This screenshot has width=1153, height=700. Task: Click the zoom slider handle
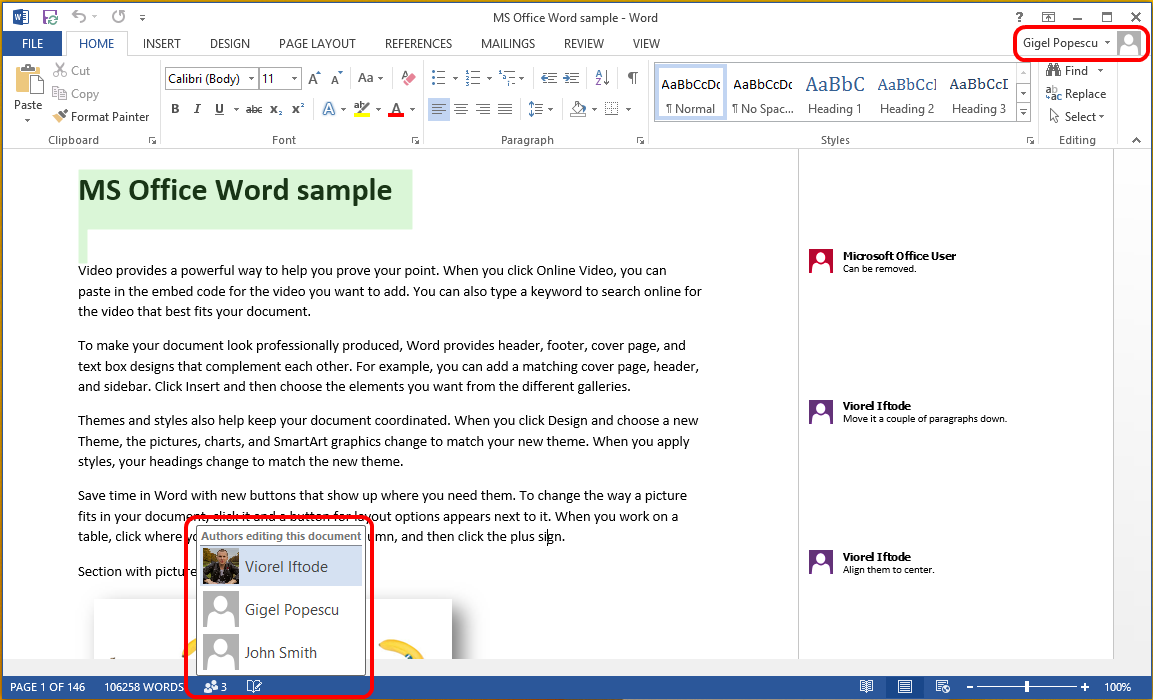point(1027,687)
